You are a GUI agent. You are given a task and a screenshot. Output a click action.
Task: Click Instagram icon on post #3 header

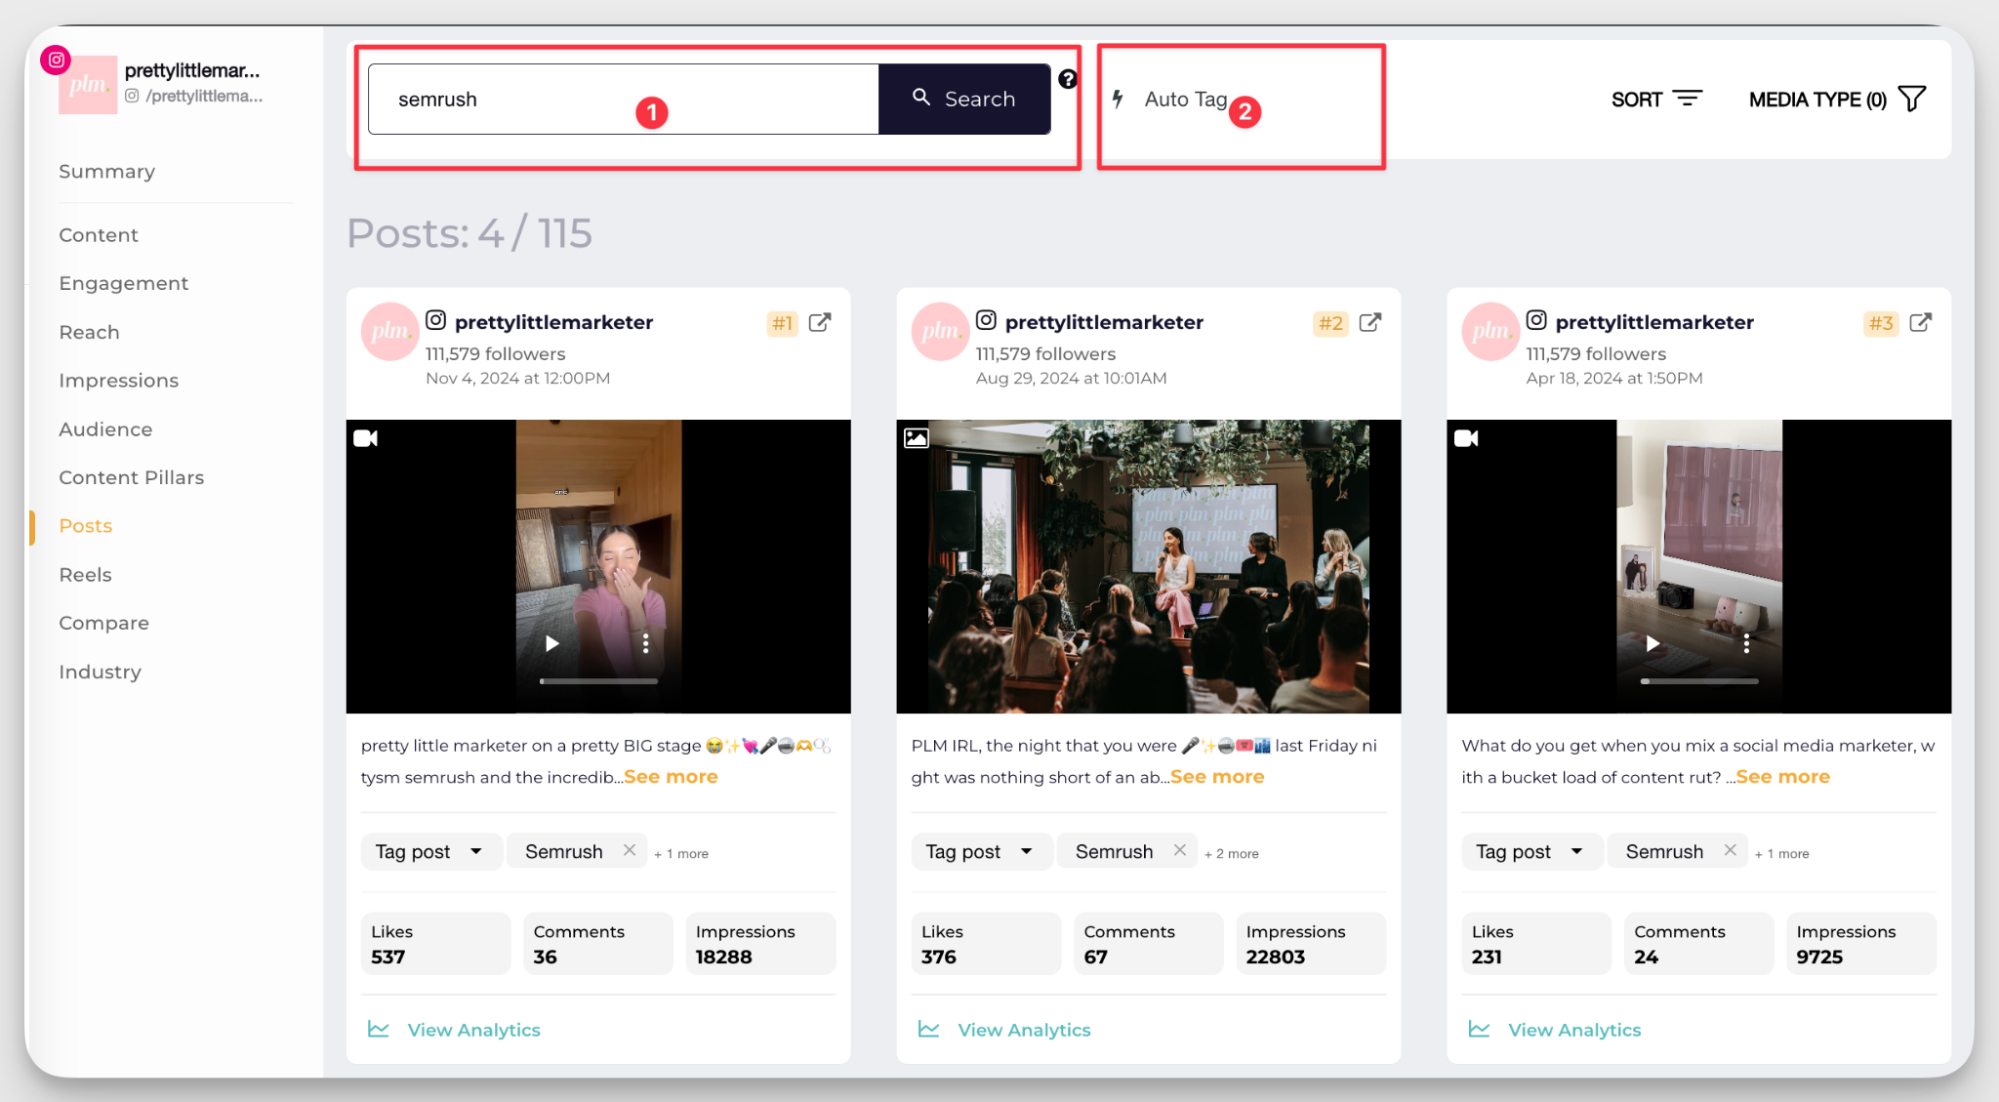(1536, 320)
